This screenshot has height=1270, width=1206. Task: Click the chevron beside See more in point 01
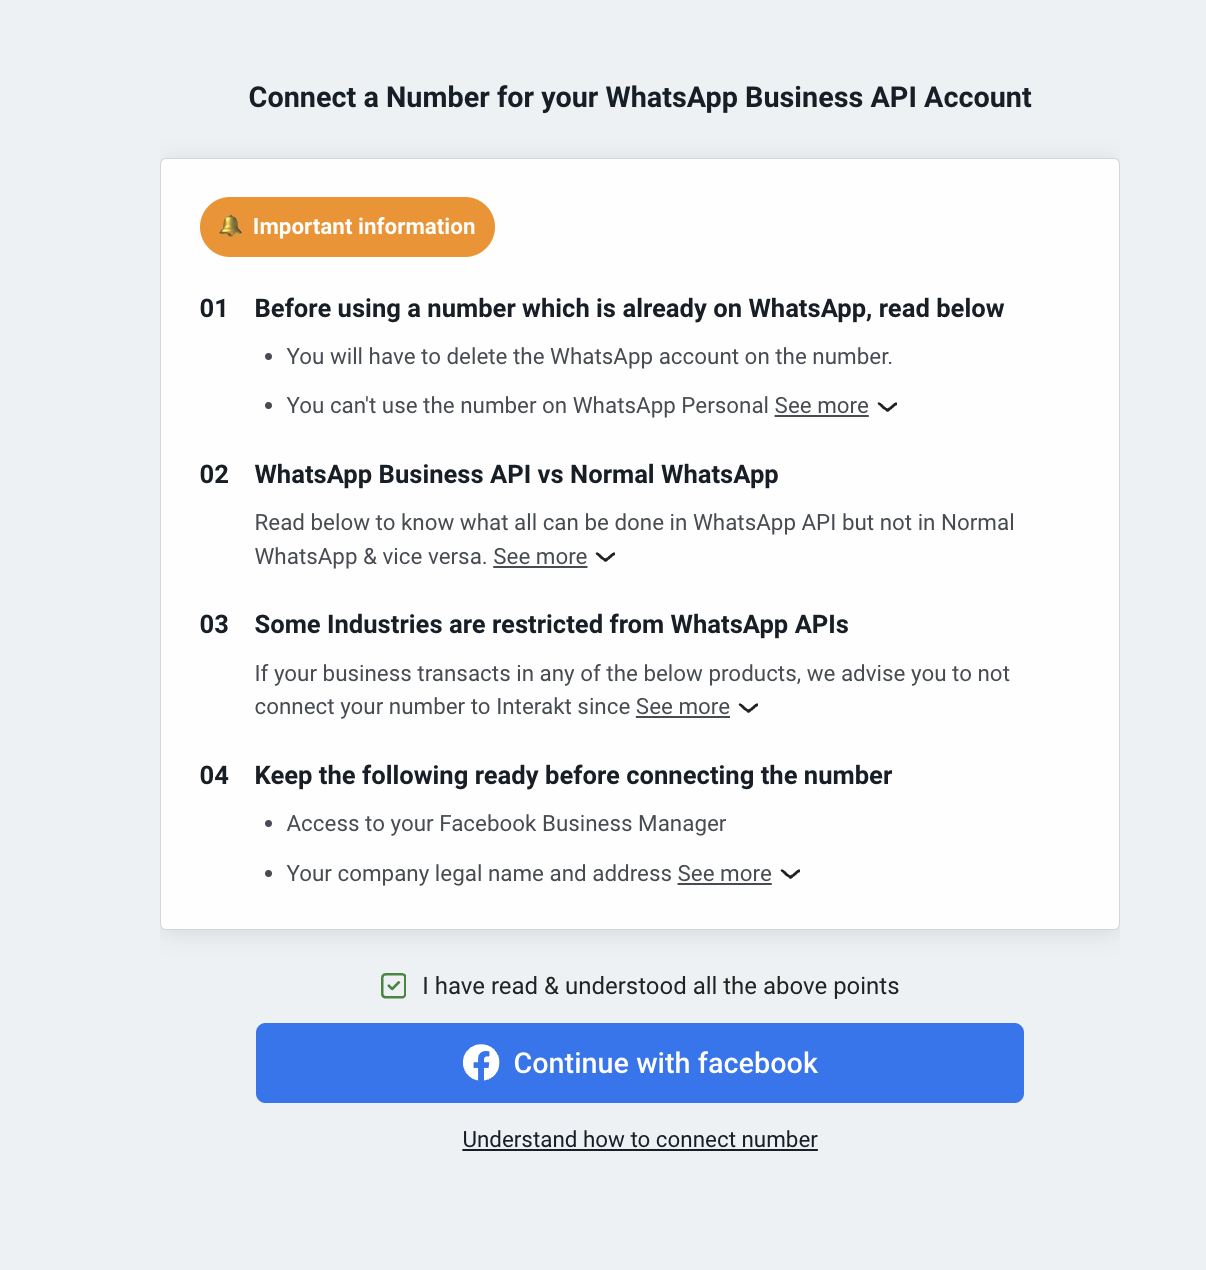tap(887, 407)
